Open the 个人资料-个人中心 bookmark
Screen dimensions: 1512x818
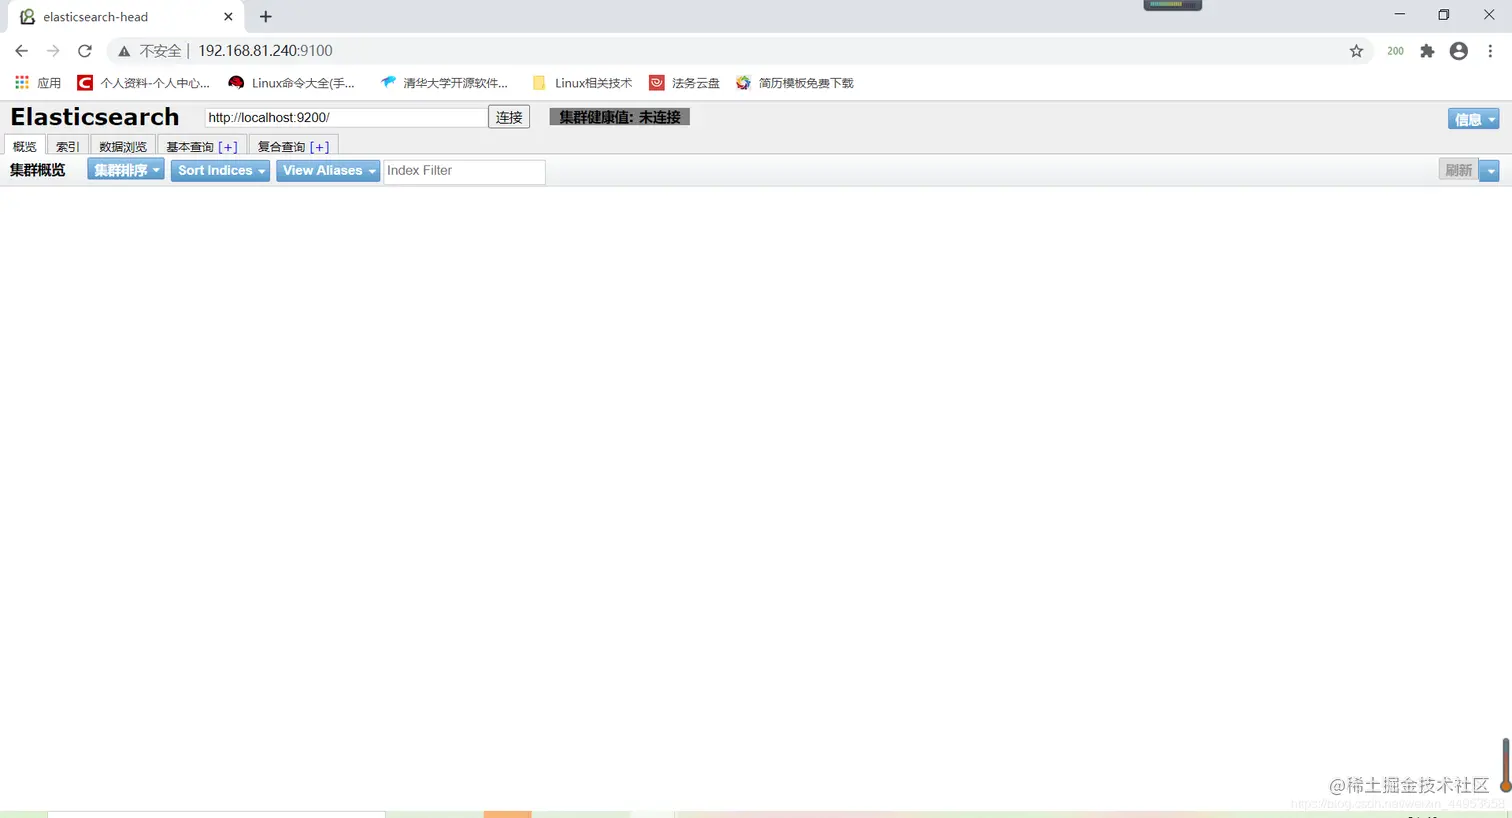(x=144, y=83)
